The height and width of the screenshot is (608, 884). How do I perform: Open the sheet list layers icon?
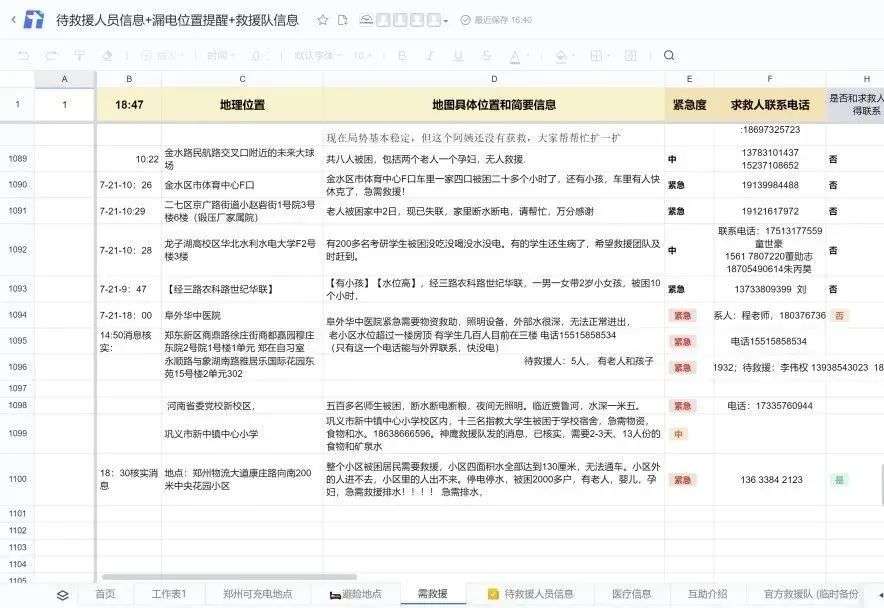[63, 595]
